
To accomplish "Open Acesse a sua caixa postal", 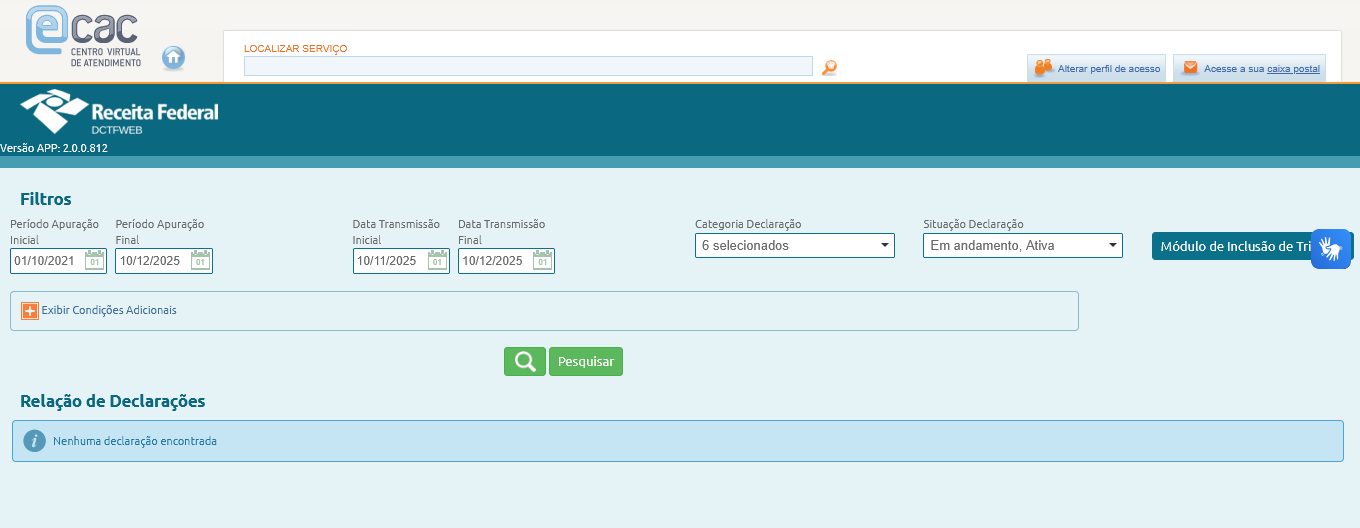I will 1250,68.
